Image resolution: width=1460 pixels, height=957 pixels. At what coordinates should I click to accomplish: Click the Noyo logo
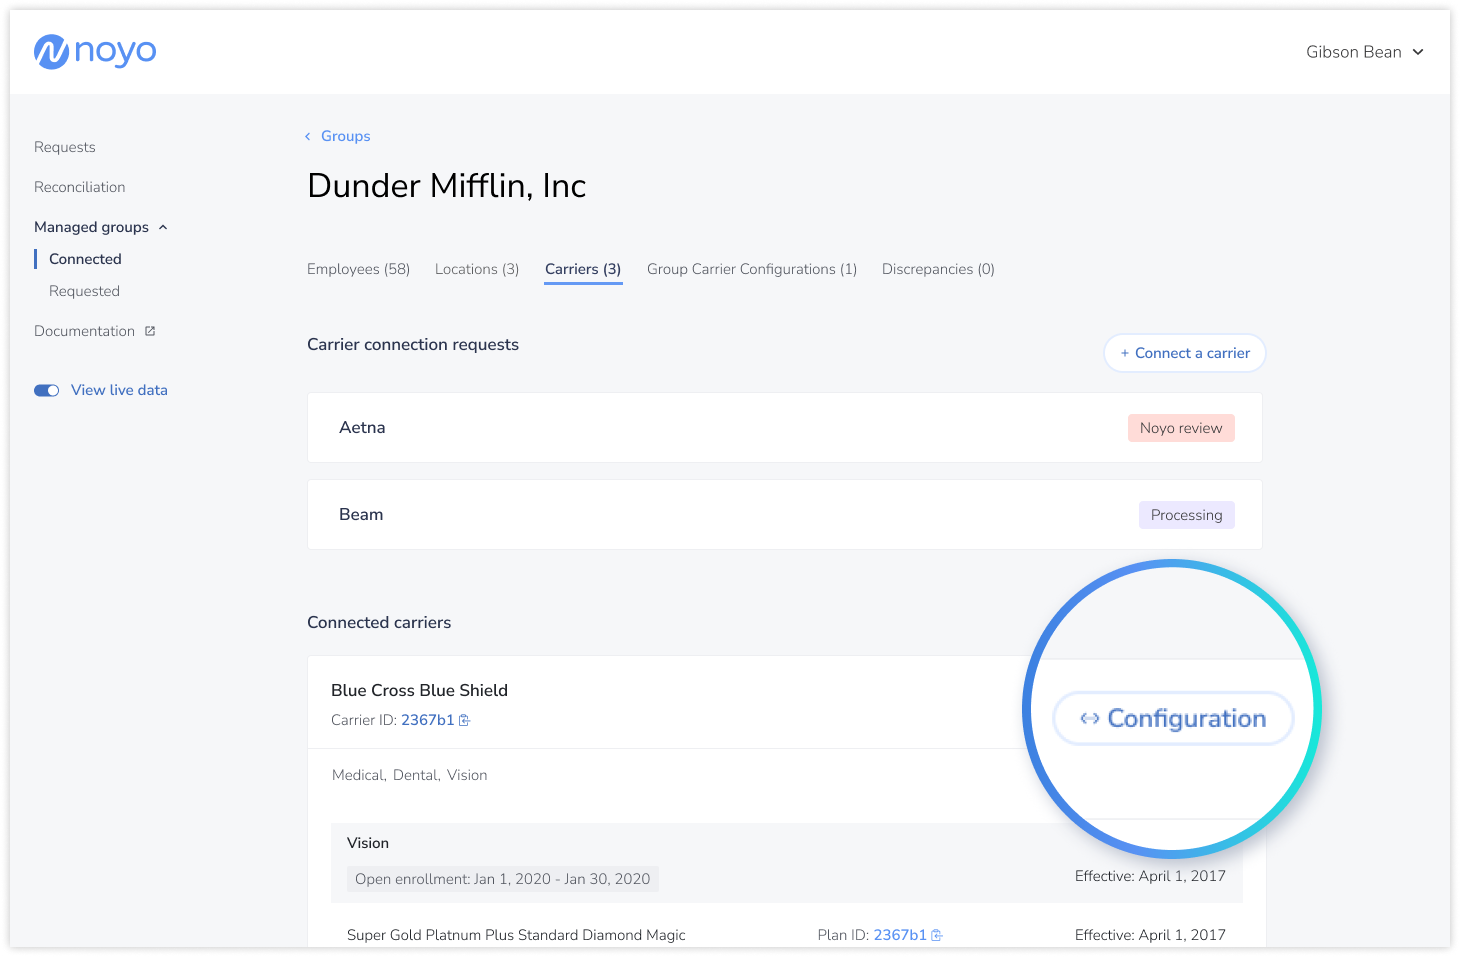point(95,51)
